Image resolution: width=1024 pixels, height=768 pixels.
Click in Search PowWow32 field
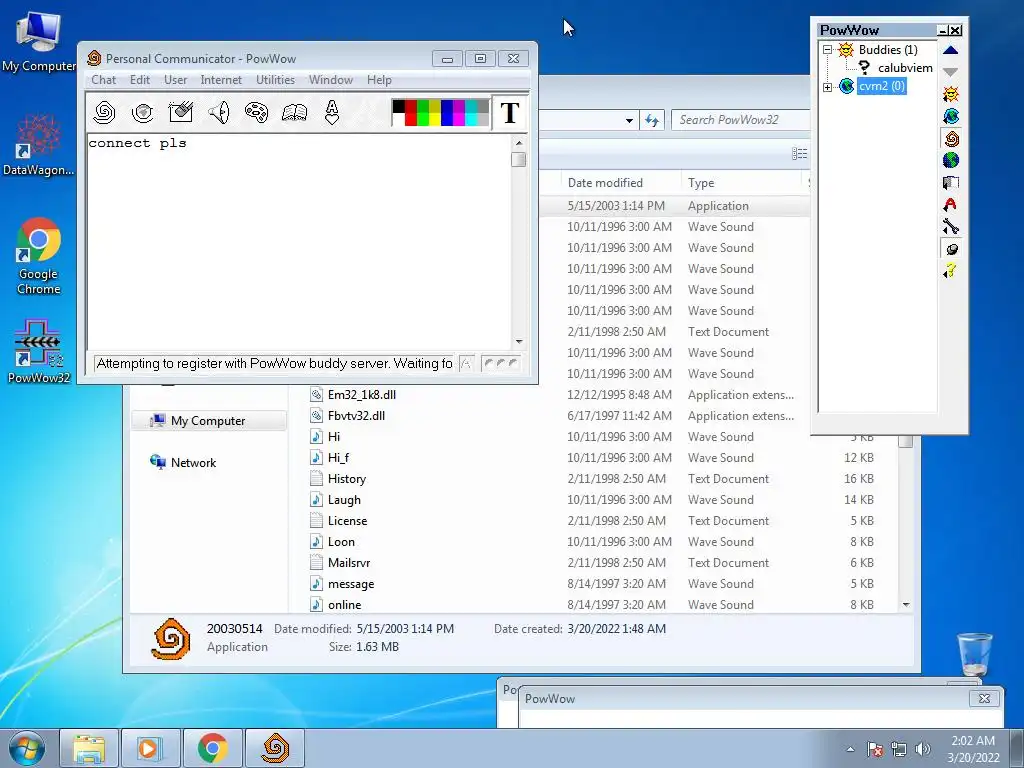point(739,120)
